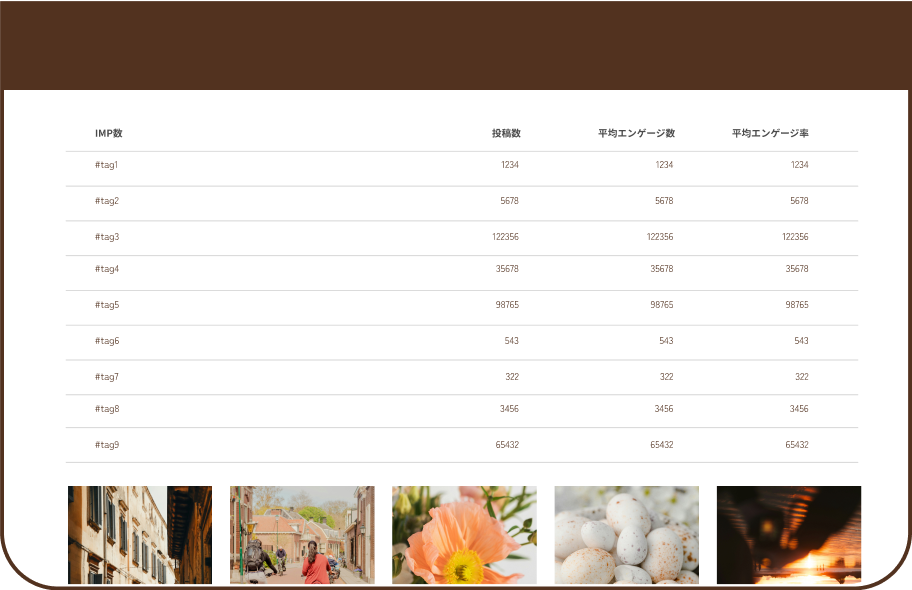Click #tag2's 平均エンゲージ率 value 5678

799,201
